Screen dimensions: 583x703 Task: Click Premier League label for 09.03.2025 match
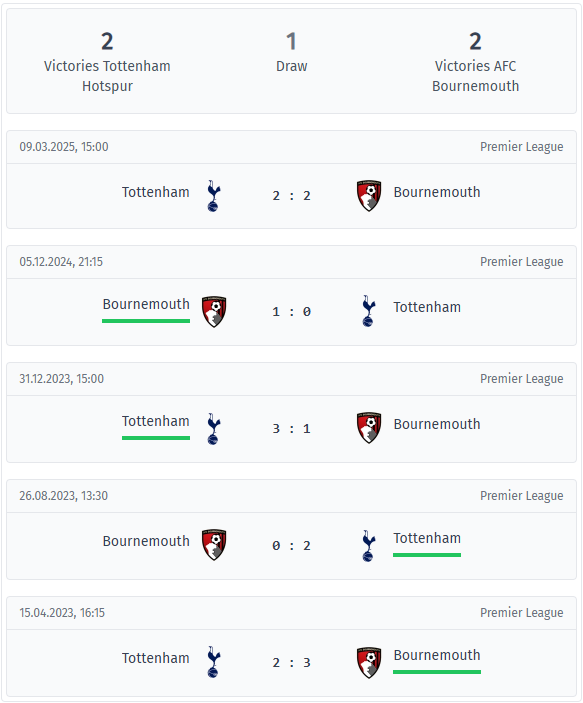(522, 147)
